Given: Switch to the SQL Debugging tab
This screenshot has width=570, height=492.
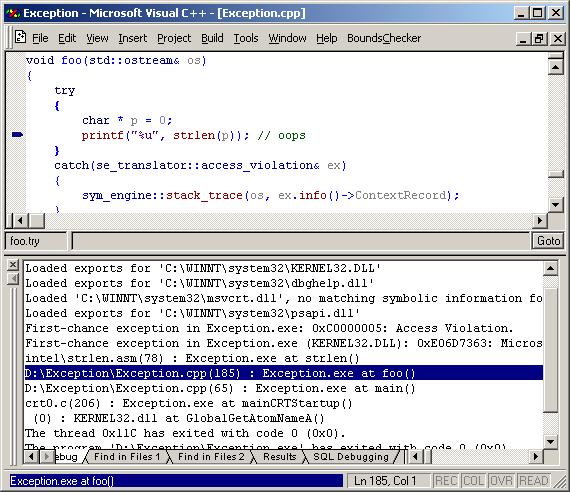Looking at the screenshot, I should [351, 457].
